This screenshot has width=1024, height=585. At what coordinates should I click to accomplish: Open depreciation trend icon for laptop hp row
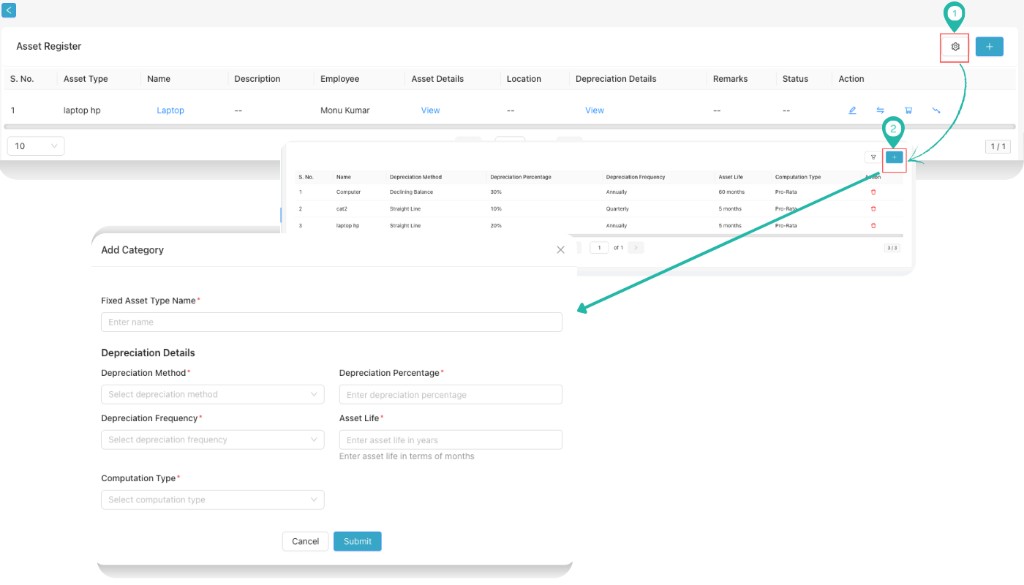point(935,110)
